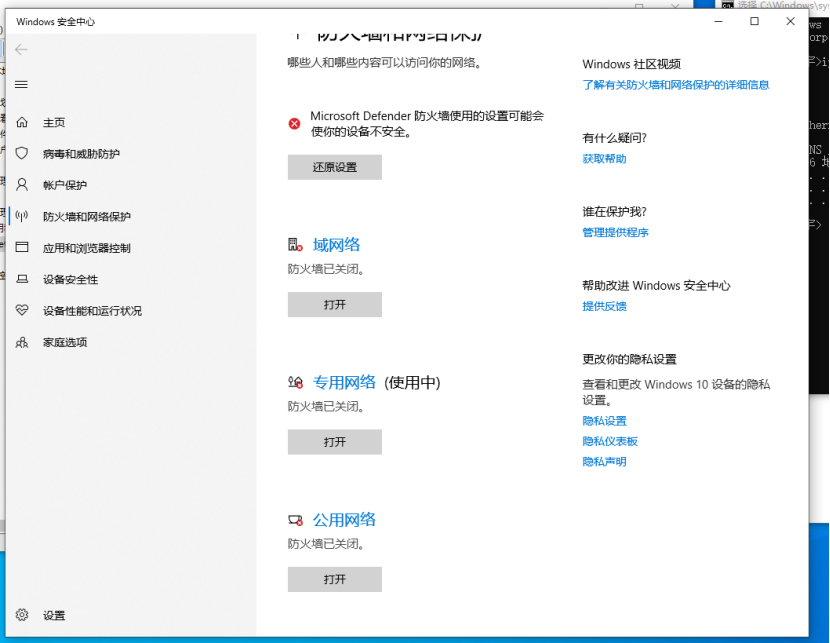830x643 pixels.
Task: Open 设备性能和运行状况 page
Action: pyautogui.click(x=92, y=311)
